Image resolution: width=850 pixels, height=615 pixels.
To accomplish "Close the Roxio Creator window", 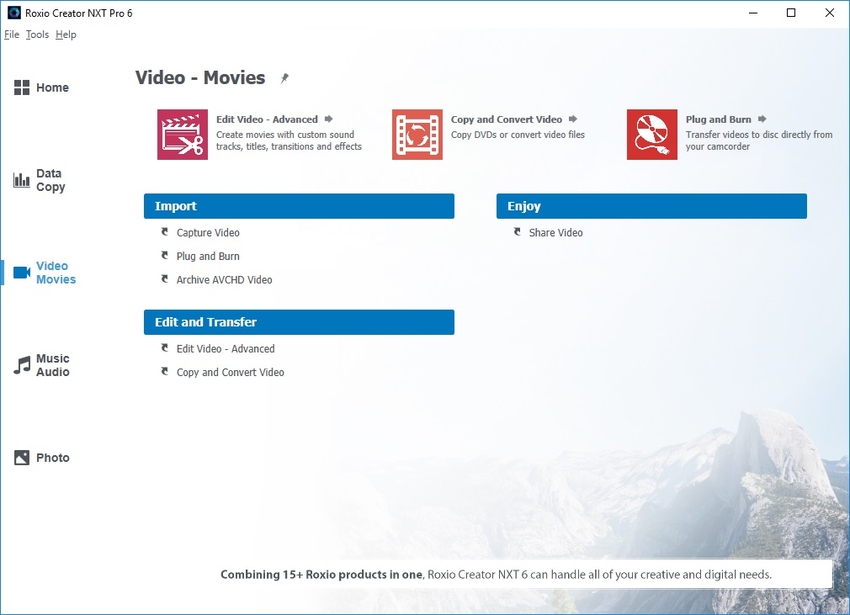I will pyautogui.click(x=829, y=12).
